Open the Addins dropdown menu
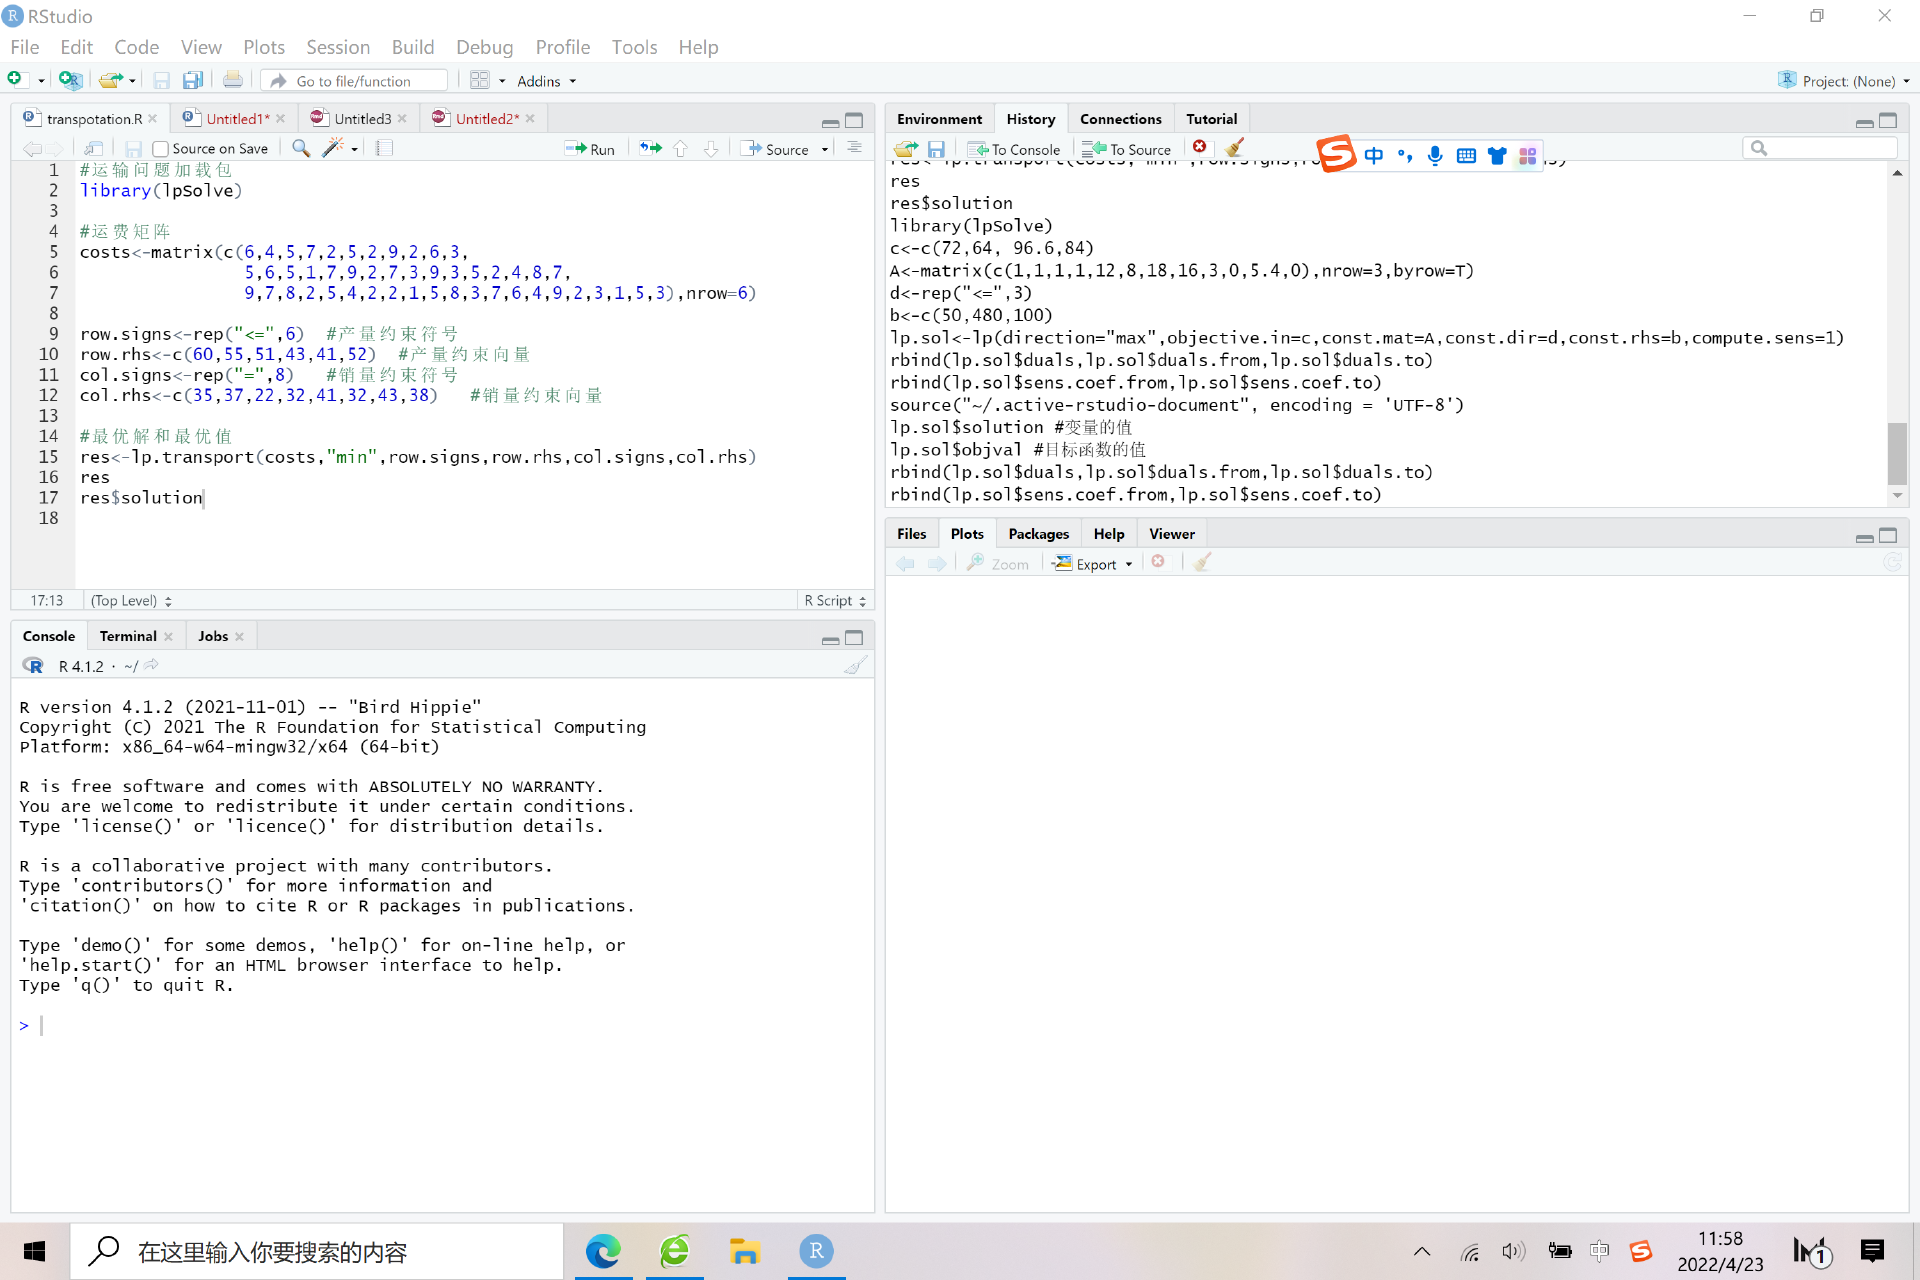1920x1280 pixels. (x=546, y=81)
